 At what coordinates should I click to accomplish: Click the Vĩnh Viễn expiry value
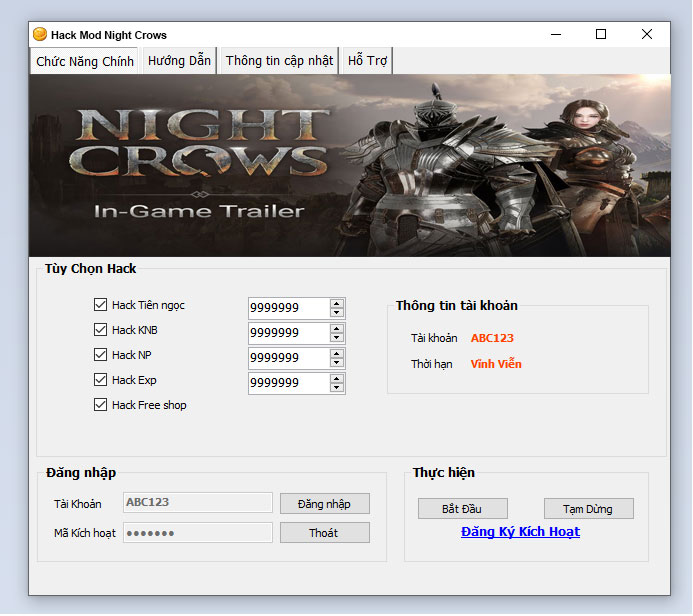(x=496, y=364)
